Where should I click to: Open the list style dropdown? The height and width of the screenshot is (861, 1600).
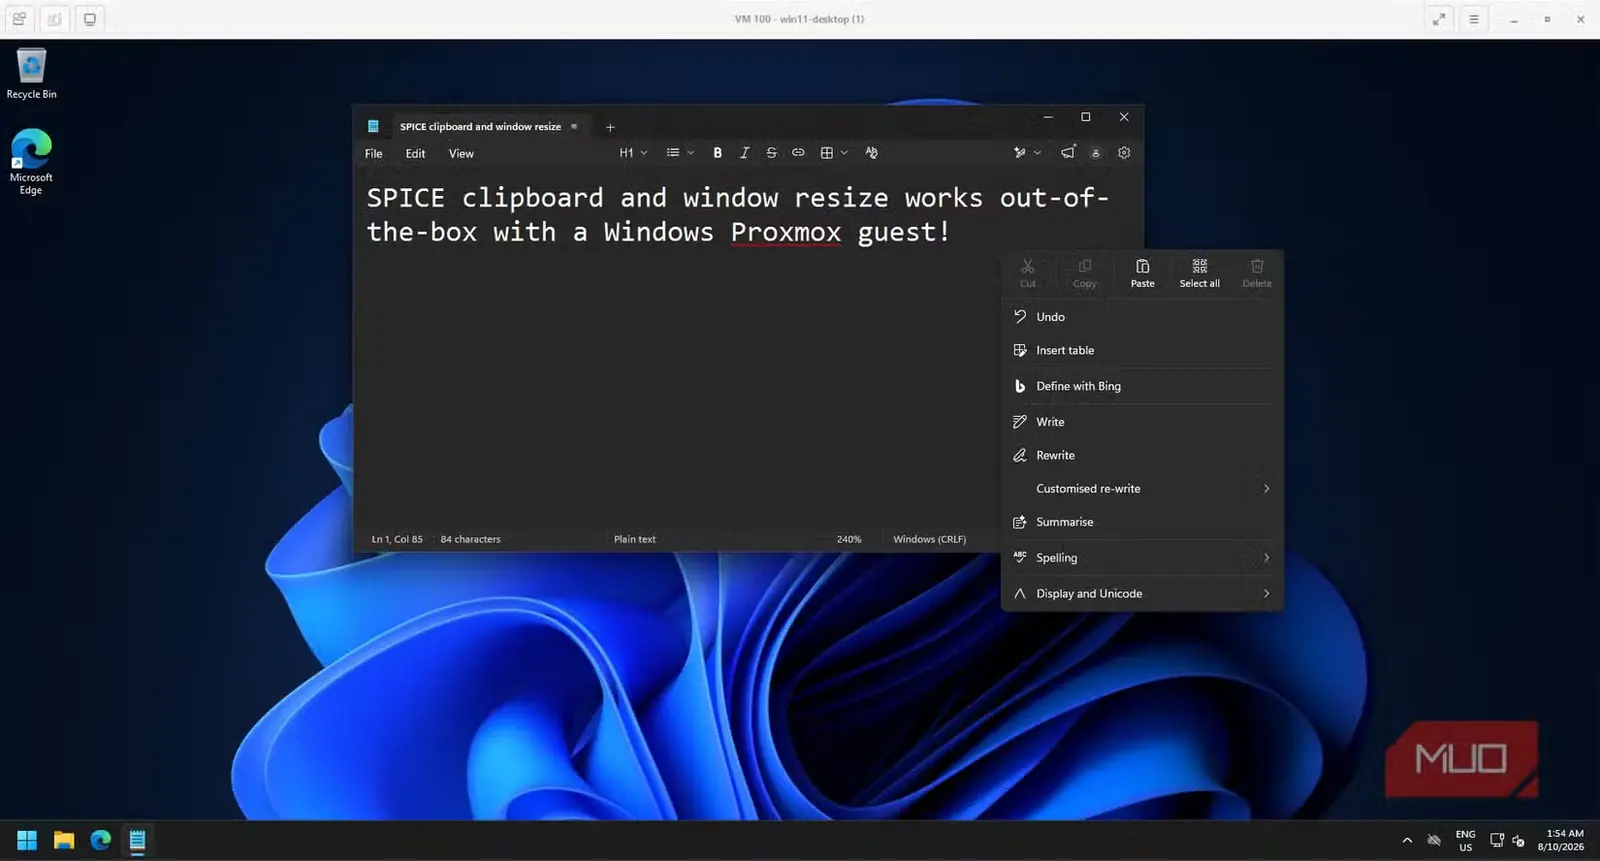tap(680, 153)
